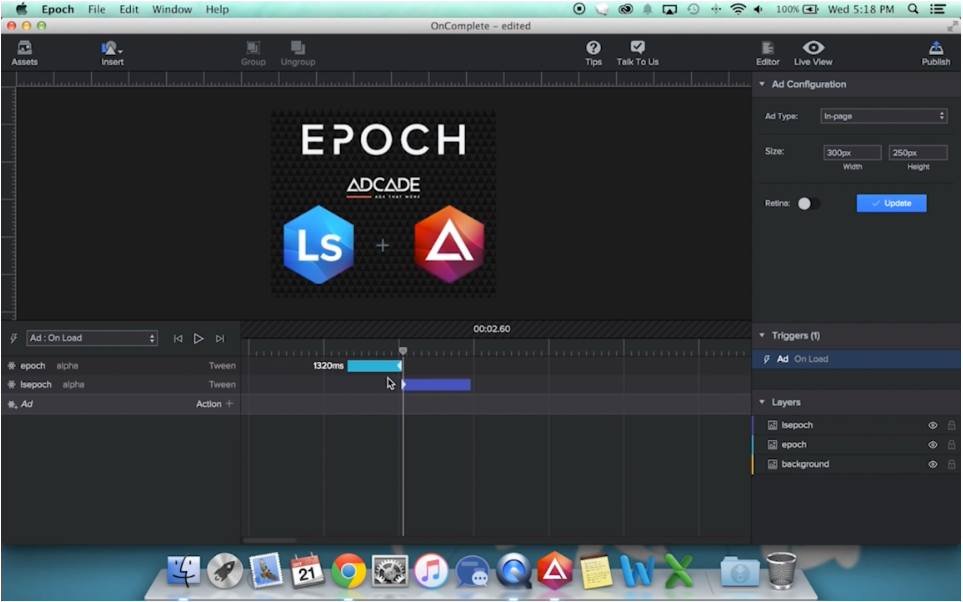Open Epoch app in the Dock
This screenshot has height=602, width=963.
pyautogui.click(x=555, y=569)
